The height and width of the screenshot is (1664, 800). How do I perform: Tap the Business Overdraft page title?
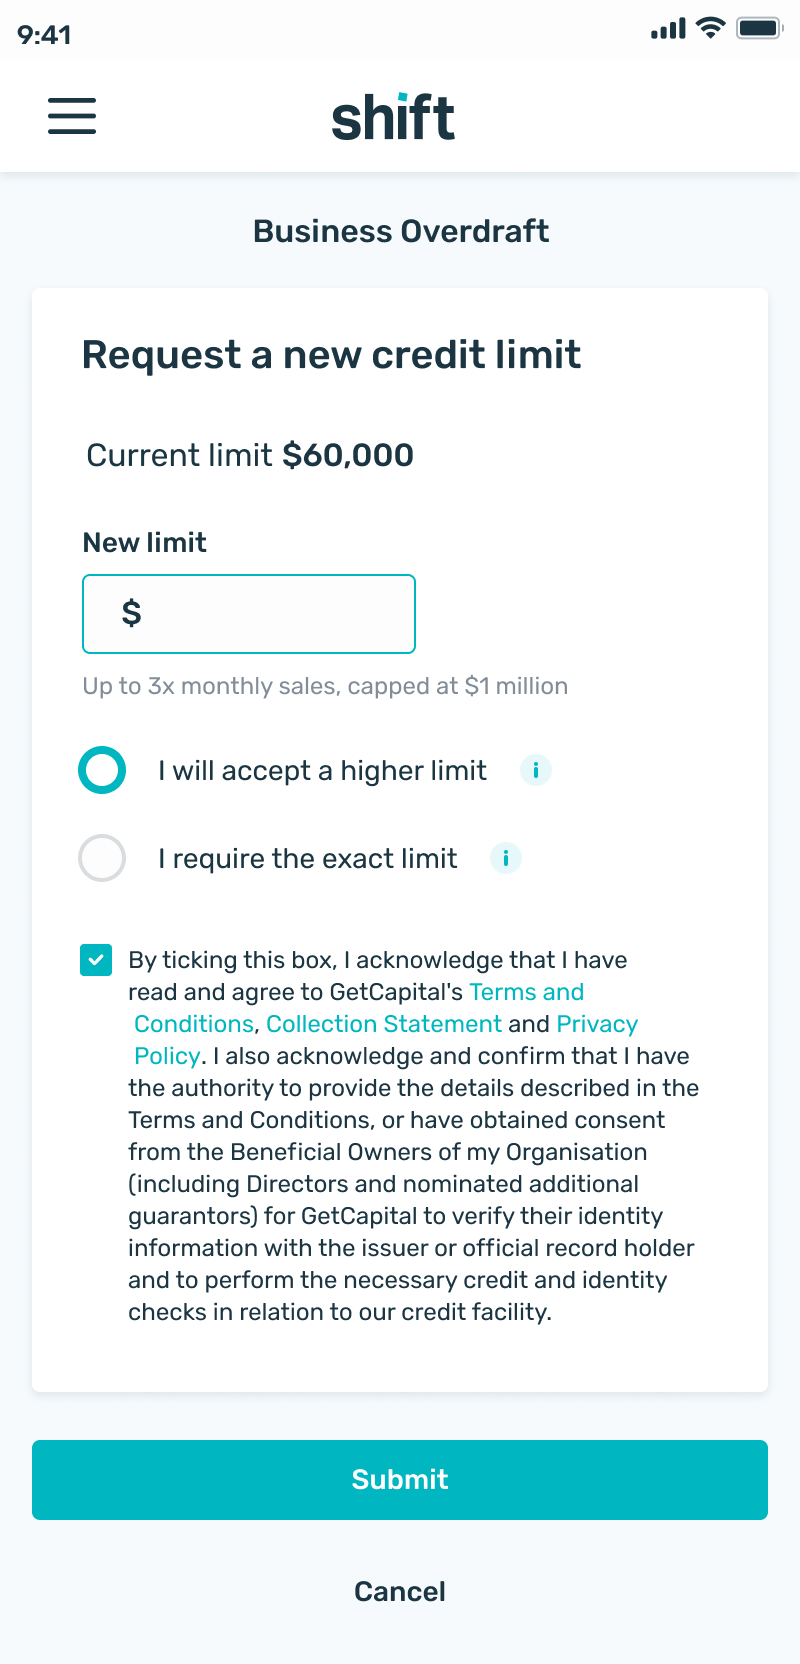(400, 231)
